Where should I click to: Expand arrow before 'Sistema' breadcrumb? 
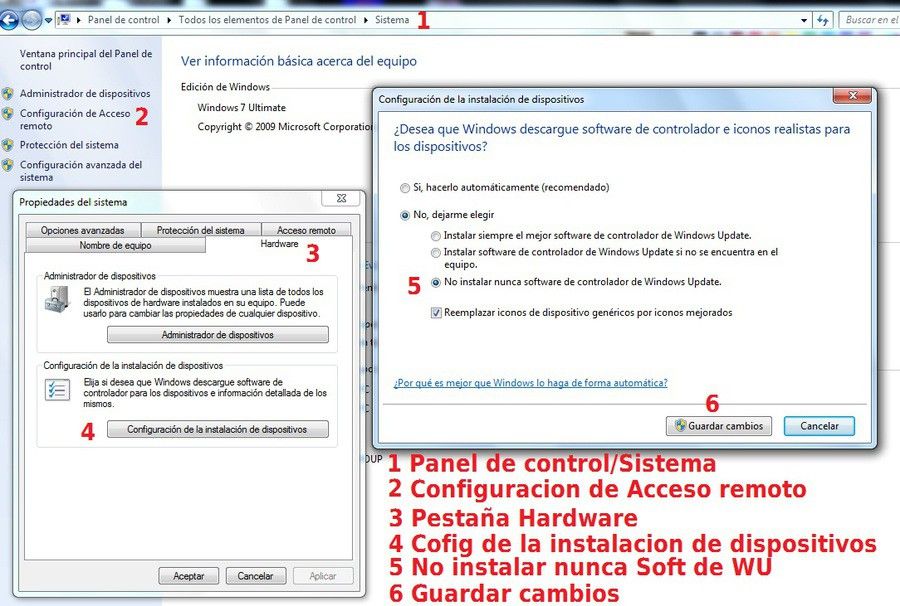(x=366, y=20)
